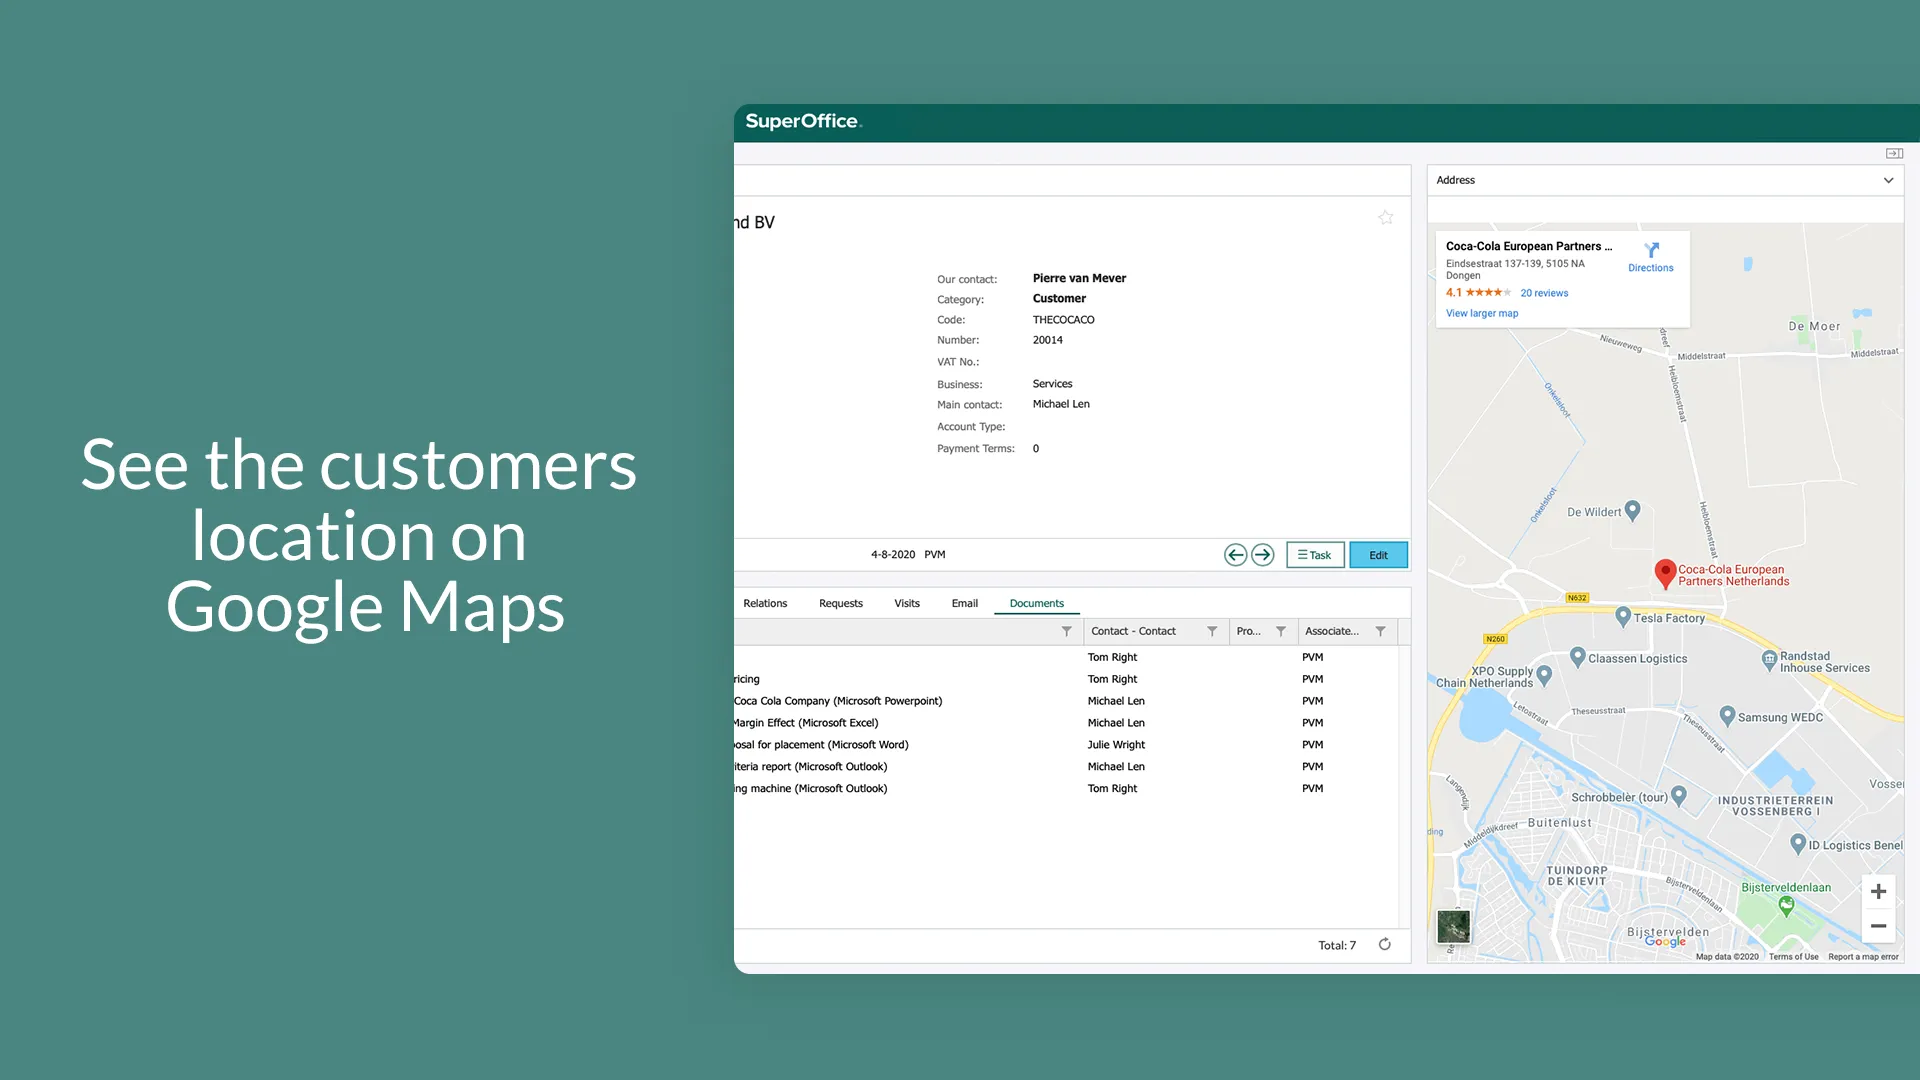Open the Contact column filter
The image size is (1920, 1080).
(1212, 631)
